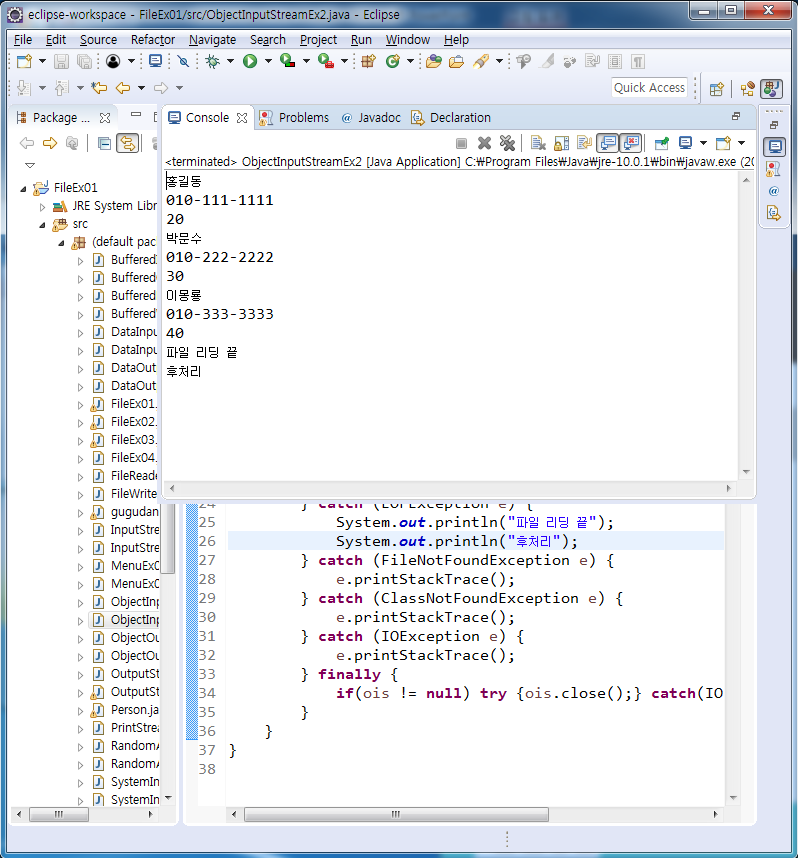The image size is (798, 858).
Task: Click the Back navigation arrow
Action: pyautogui.click(x=123, y=88)
